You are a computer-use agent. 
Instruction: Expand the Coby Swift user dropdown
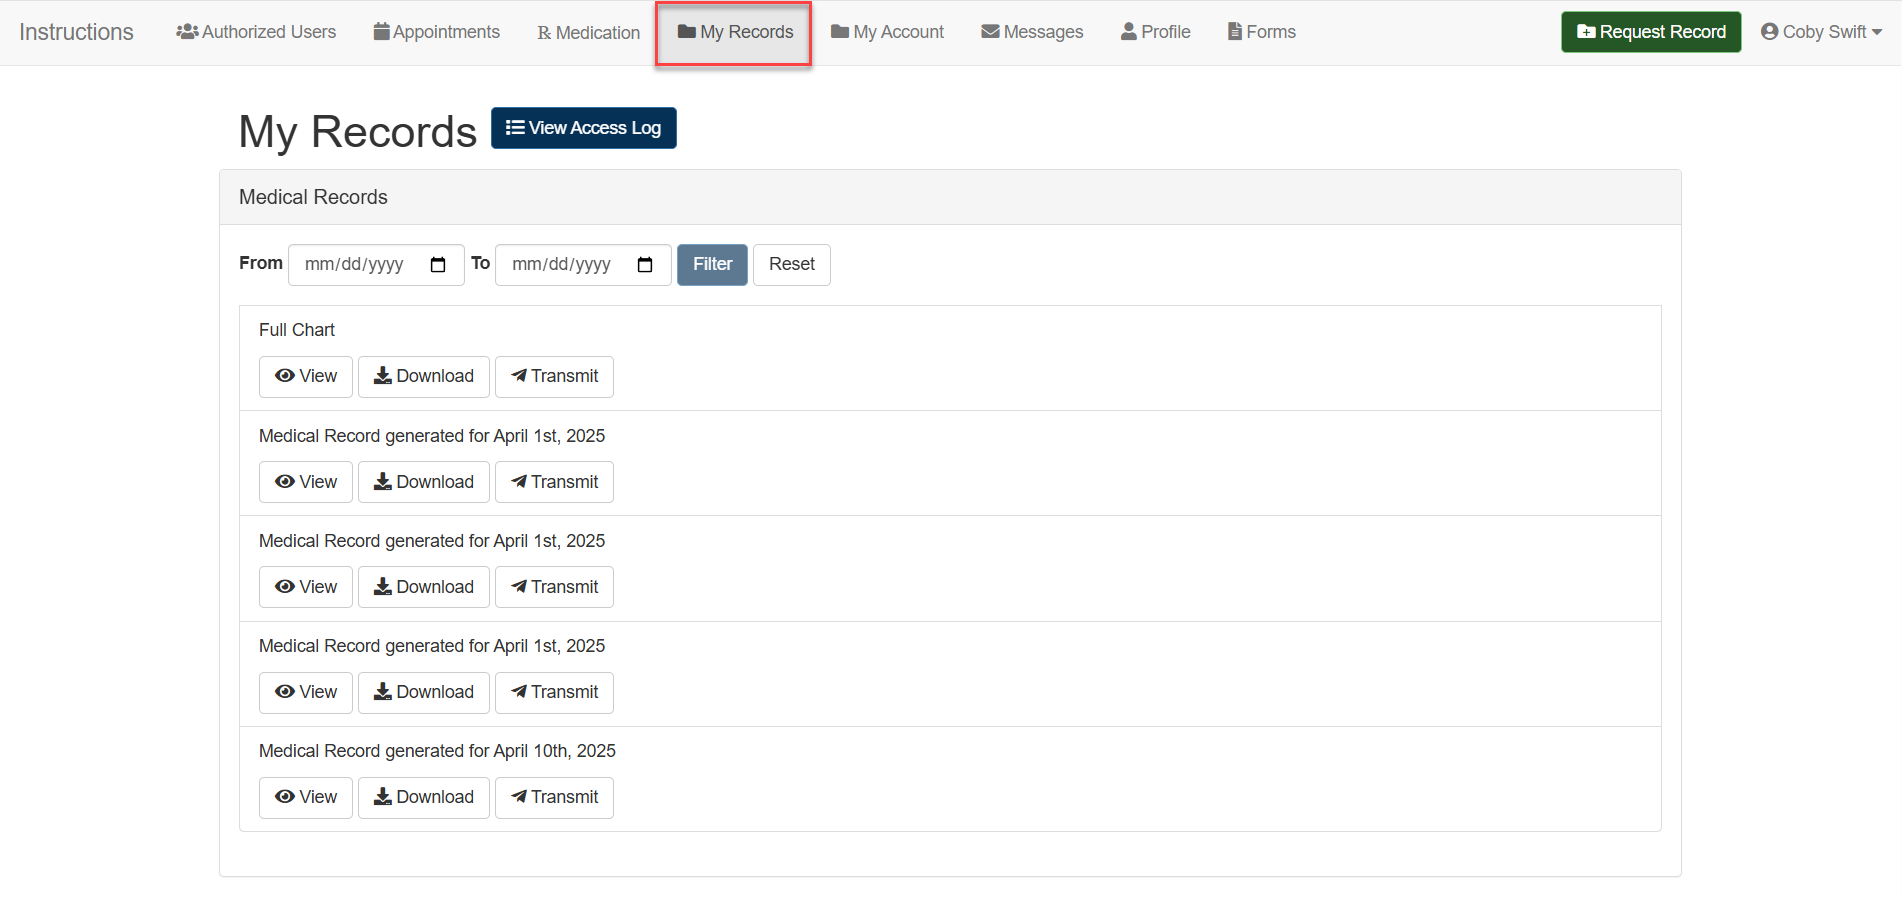pos(1821,32)
